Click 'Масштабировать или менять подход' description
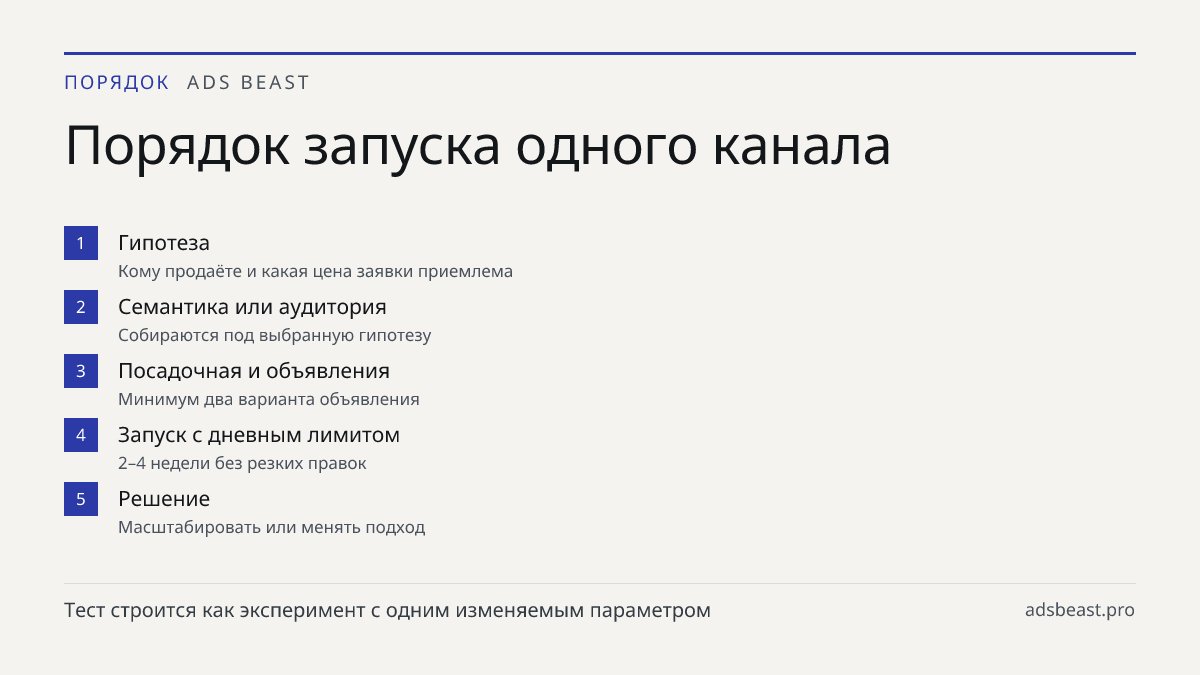The height and width of the screenshot is (675, 1200). click(x=272, y=528)
